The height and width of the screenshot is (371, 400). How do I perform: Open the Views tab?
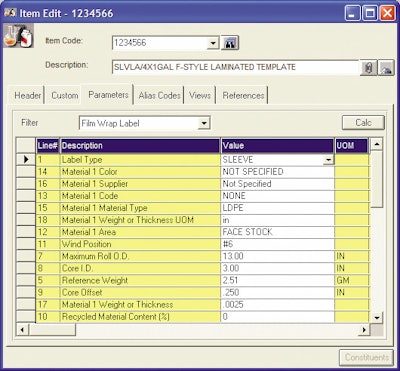click(200, 95)
